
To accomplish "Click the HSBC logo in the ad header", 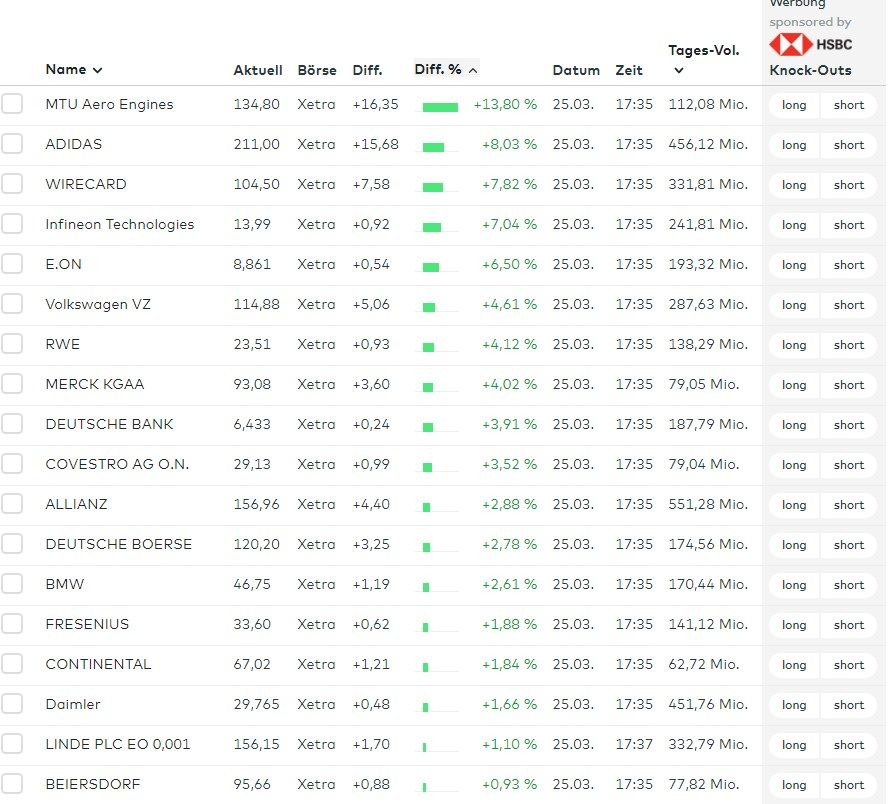I will point(811,45).
